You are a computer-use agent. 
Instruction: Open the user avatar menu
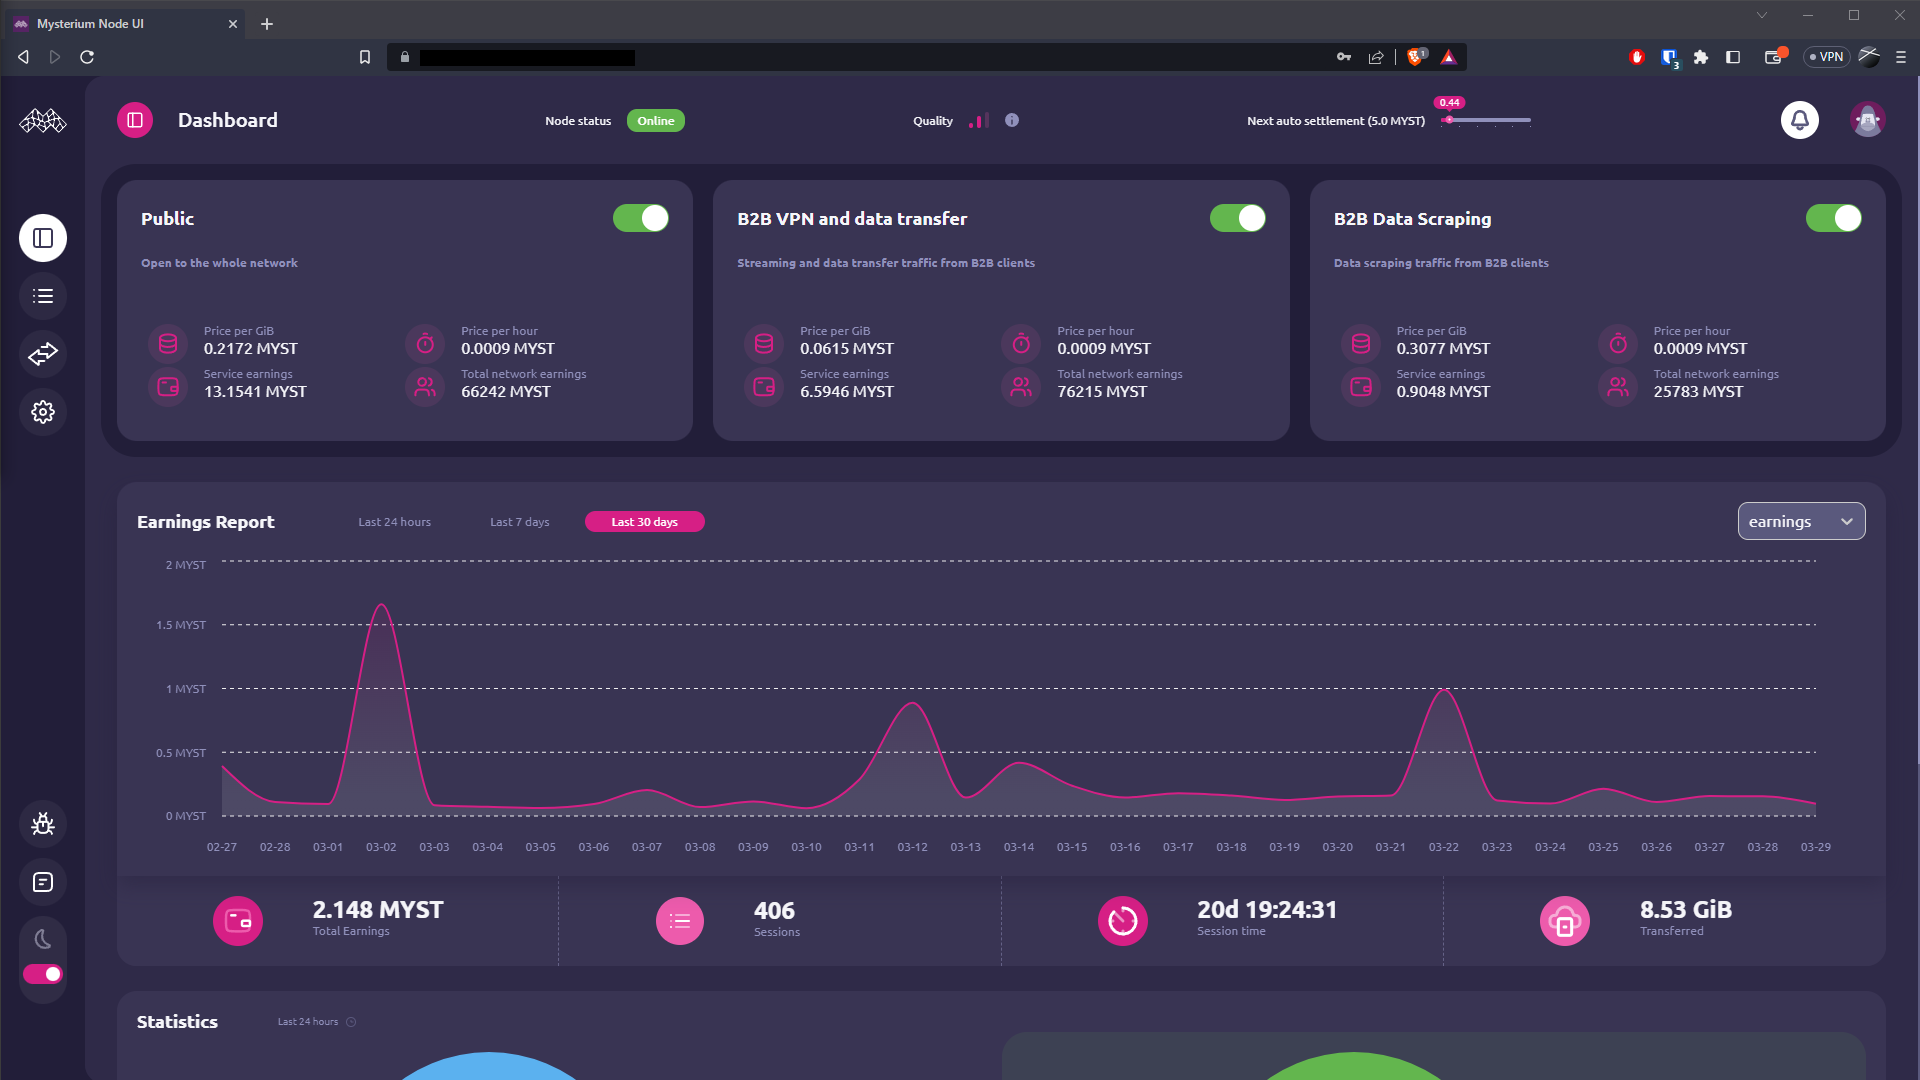pos(1868,119)
